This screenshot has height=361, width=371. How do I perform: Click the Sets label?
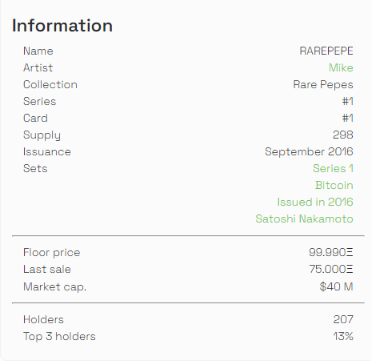pos(35,168)
